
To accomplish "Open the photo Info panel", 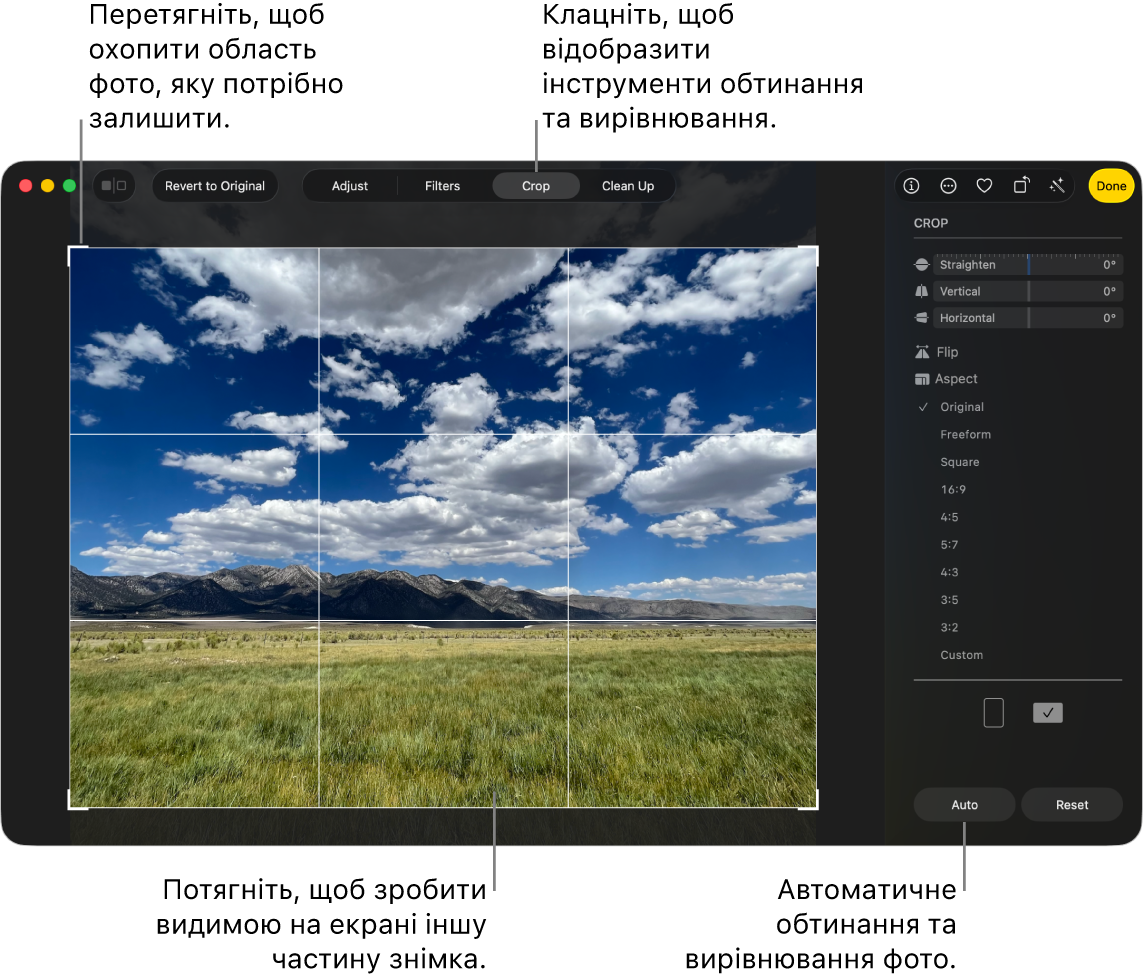I will [x=911, y=186].
